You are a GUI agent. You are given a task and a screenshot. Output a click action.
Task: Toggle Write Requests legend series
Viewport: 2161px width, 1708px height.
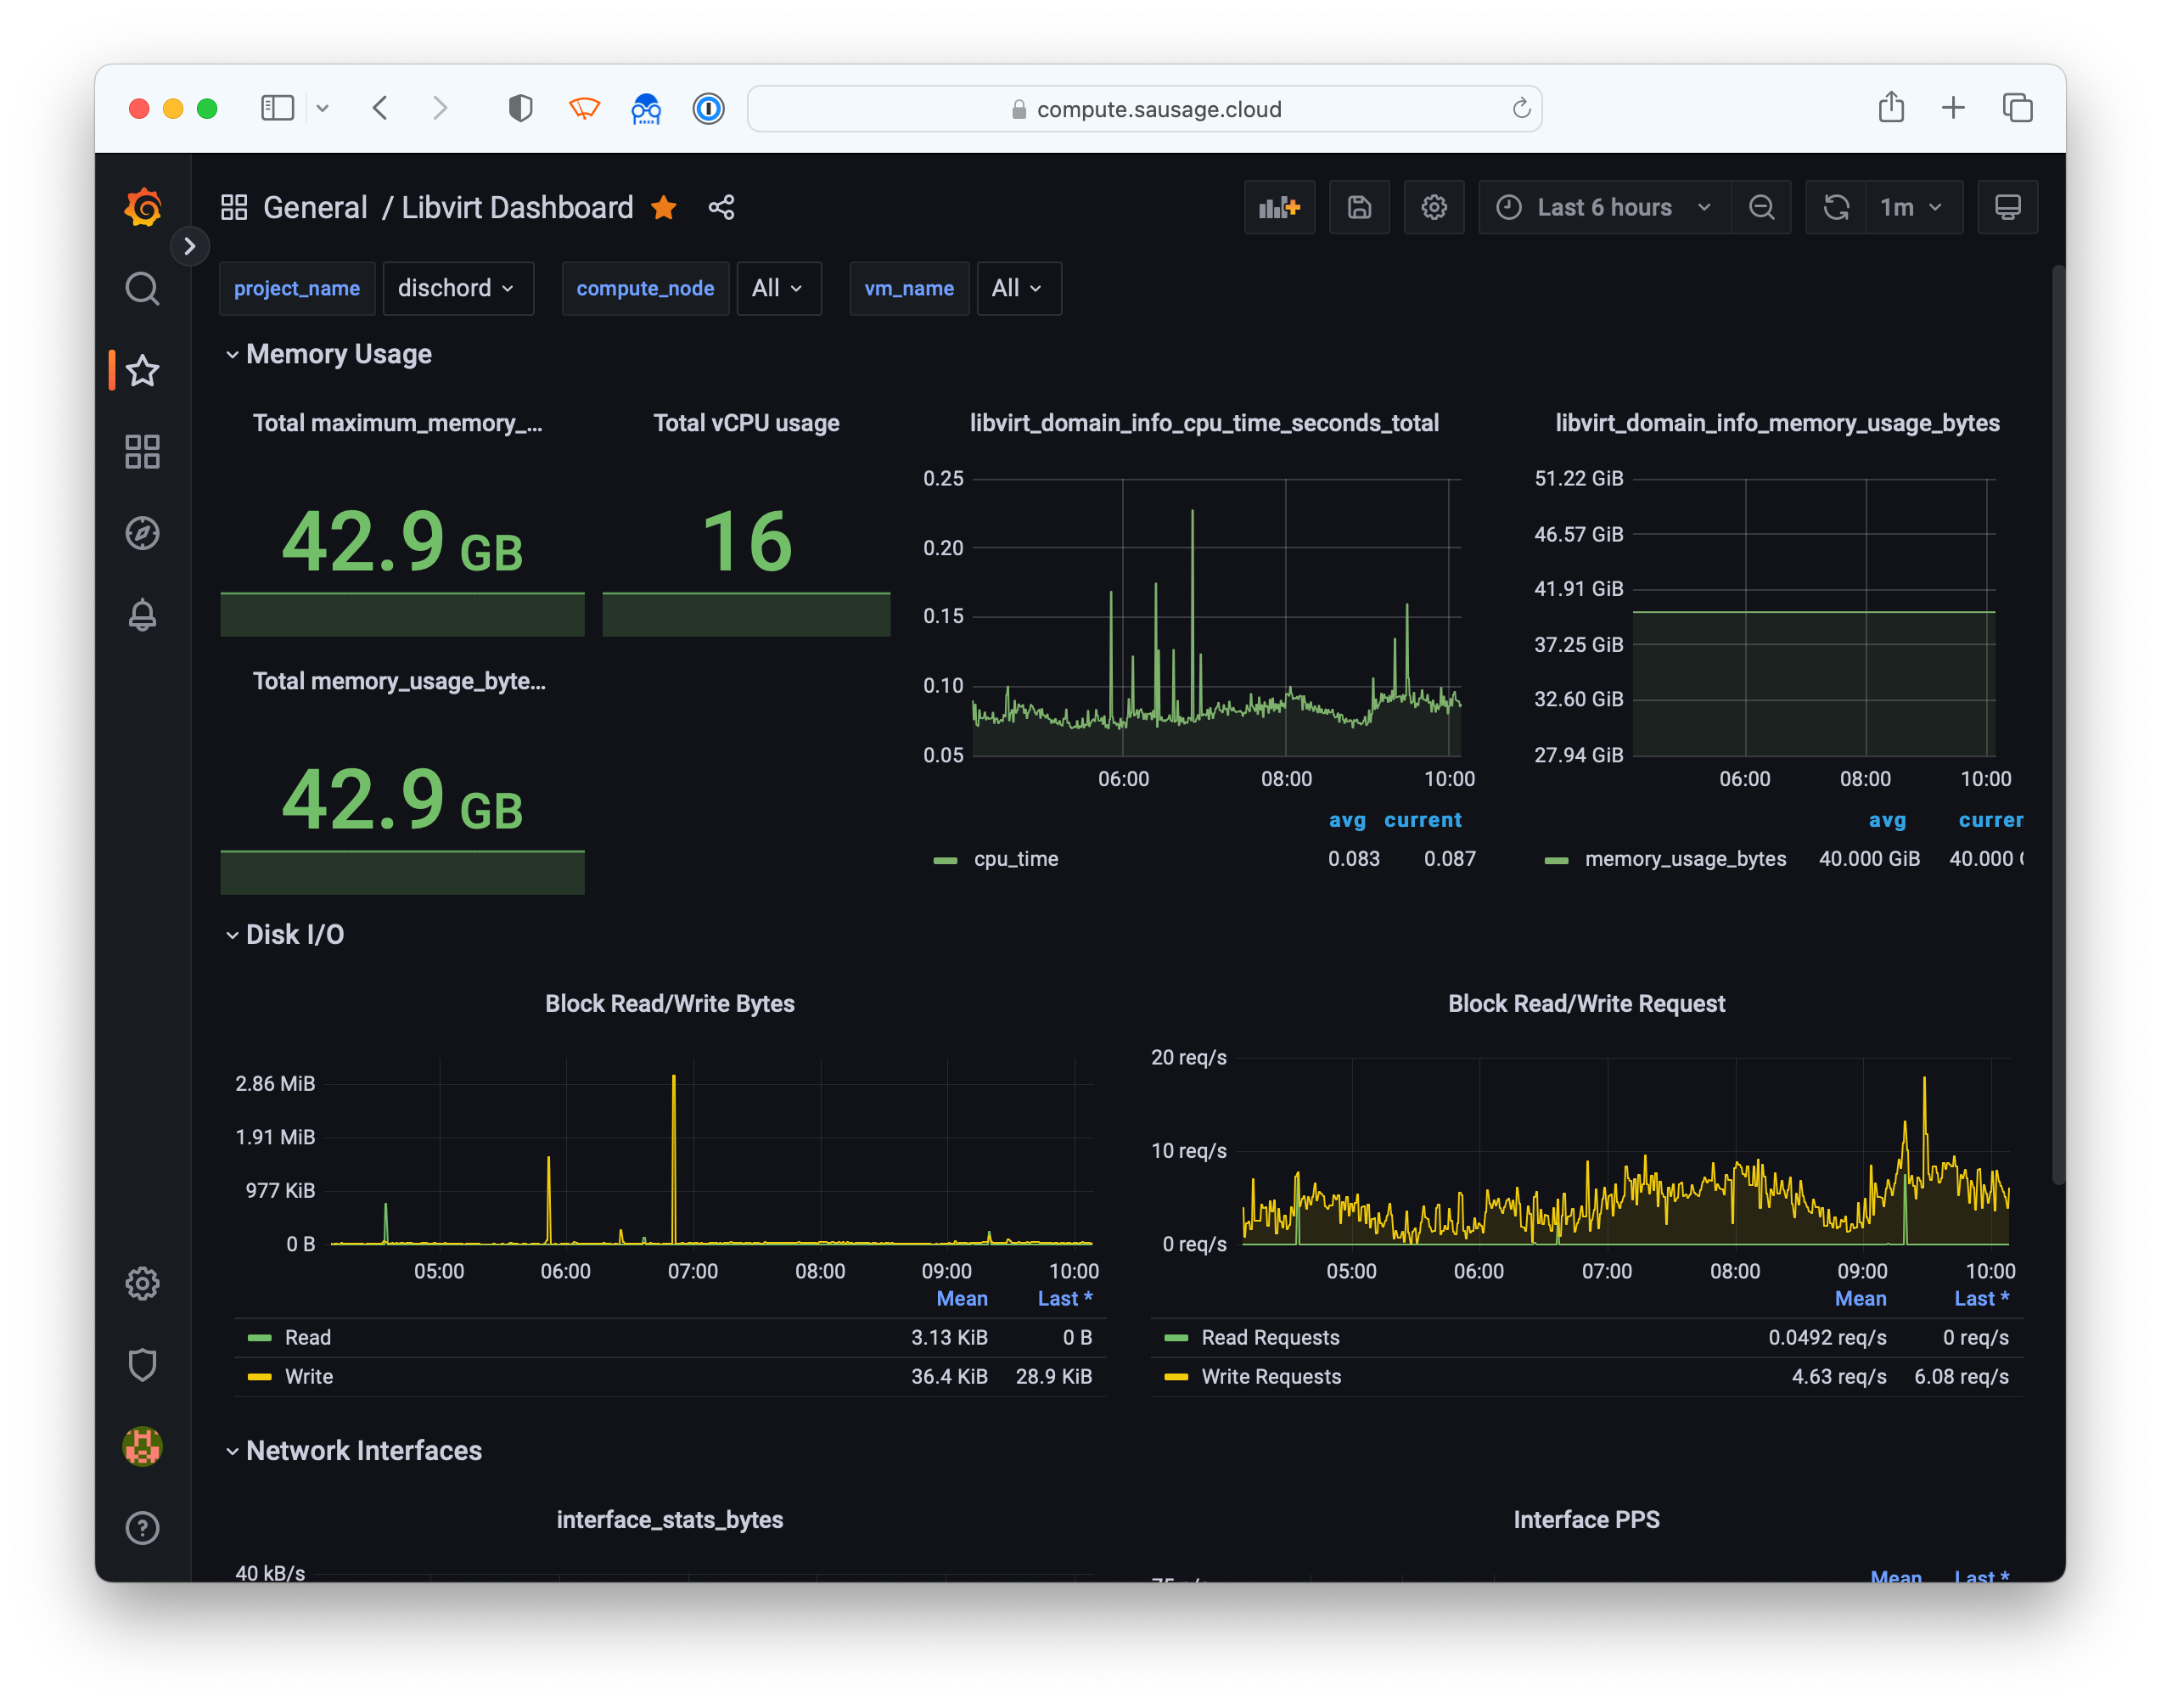pyautogui.click(x=1271, y=1376)
